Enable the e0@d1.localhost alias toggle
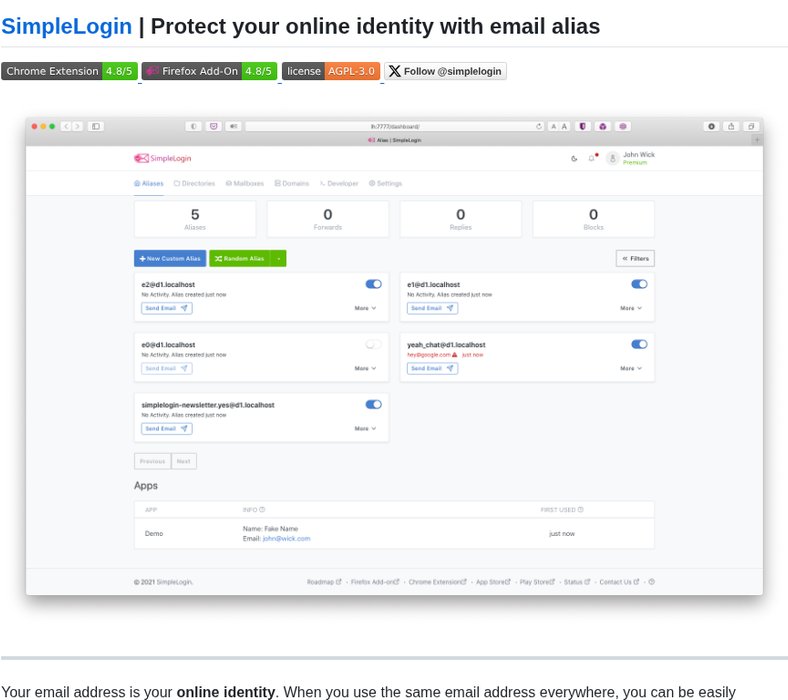 coord(373,345)
